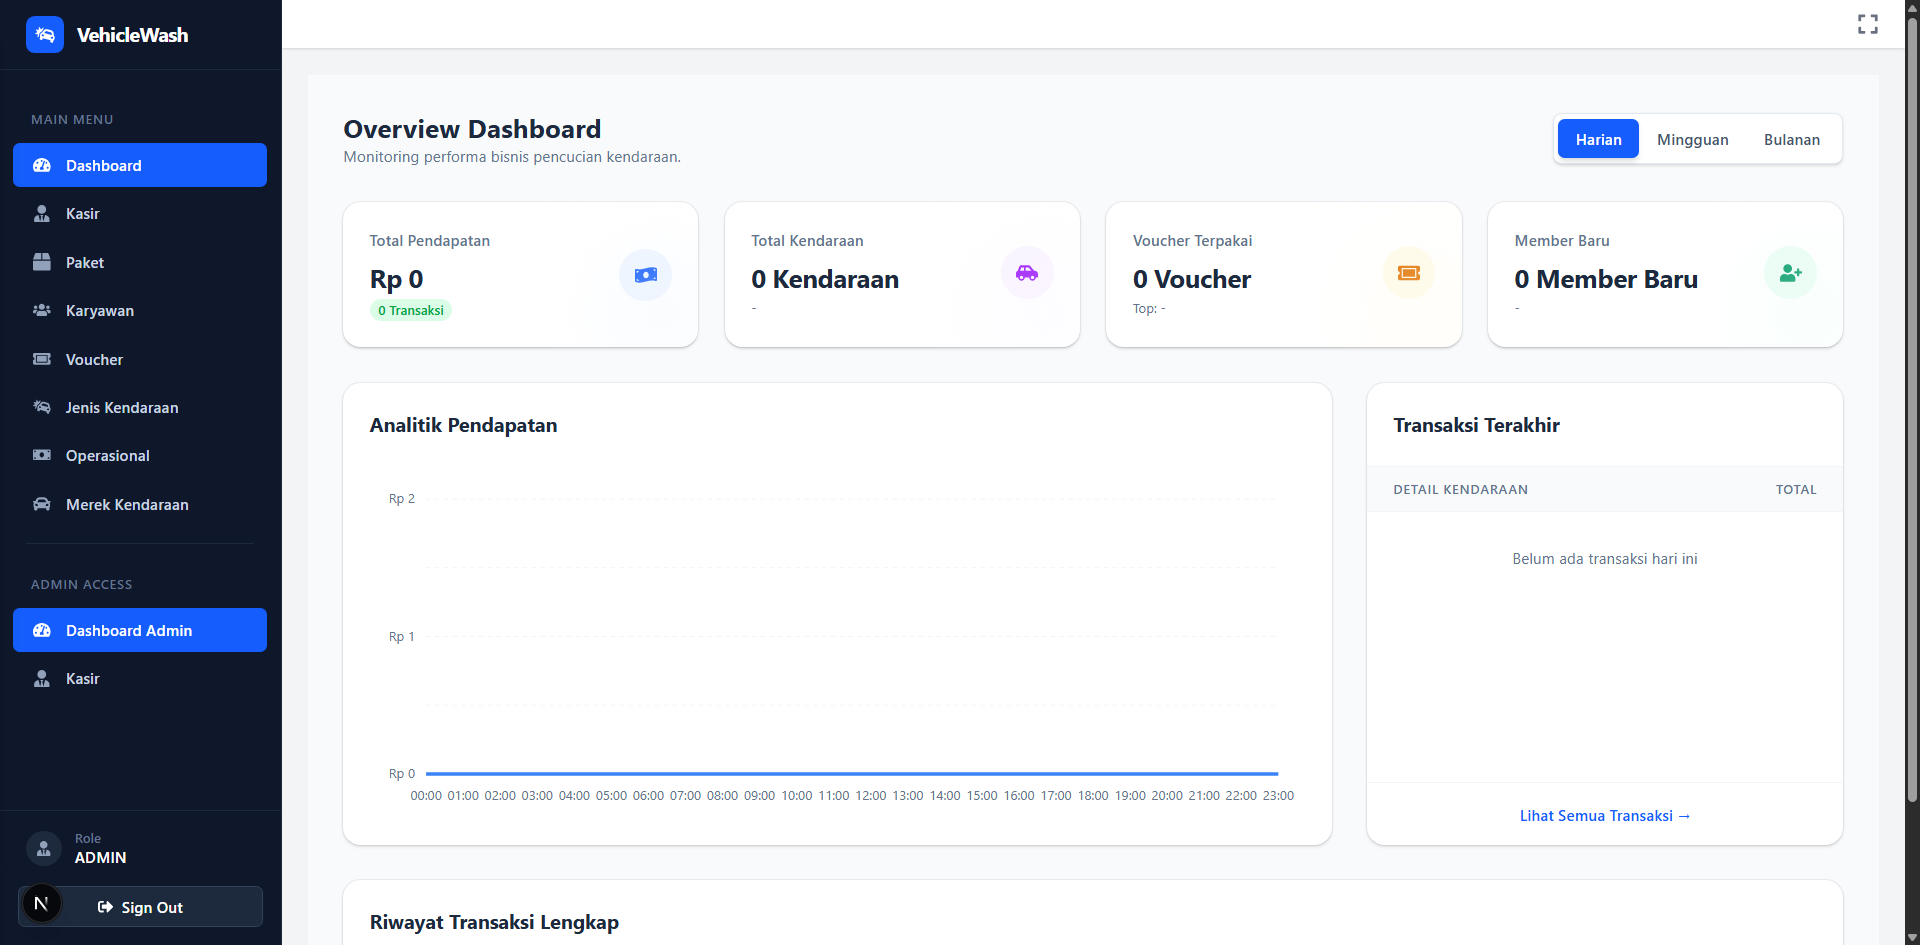This screenshot has width=1920, height=945.
Task: Toggle fullscreen mode icon
Action: pos(1867,24)
